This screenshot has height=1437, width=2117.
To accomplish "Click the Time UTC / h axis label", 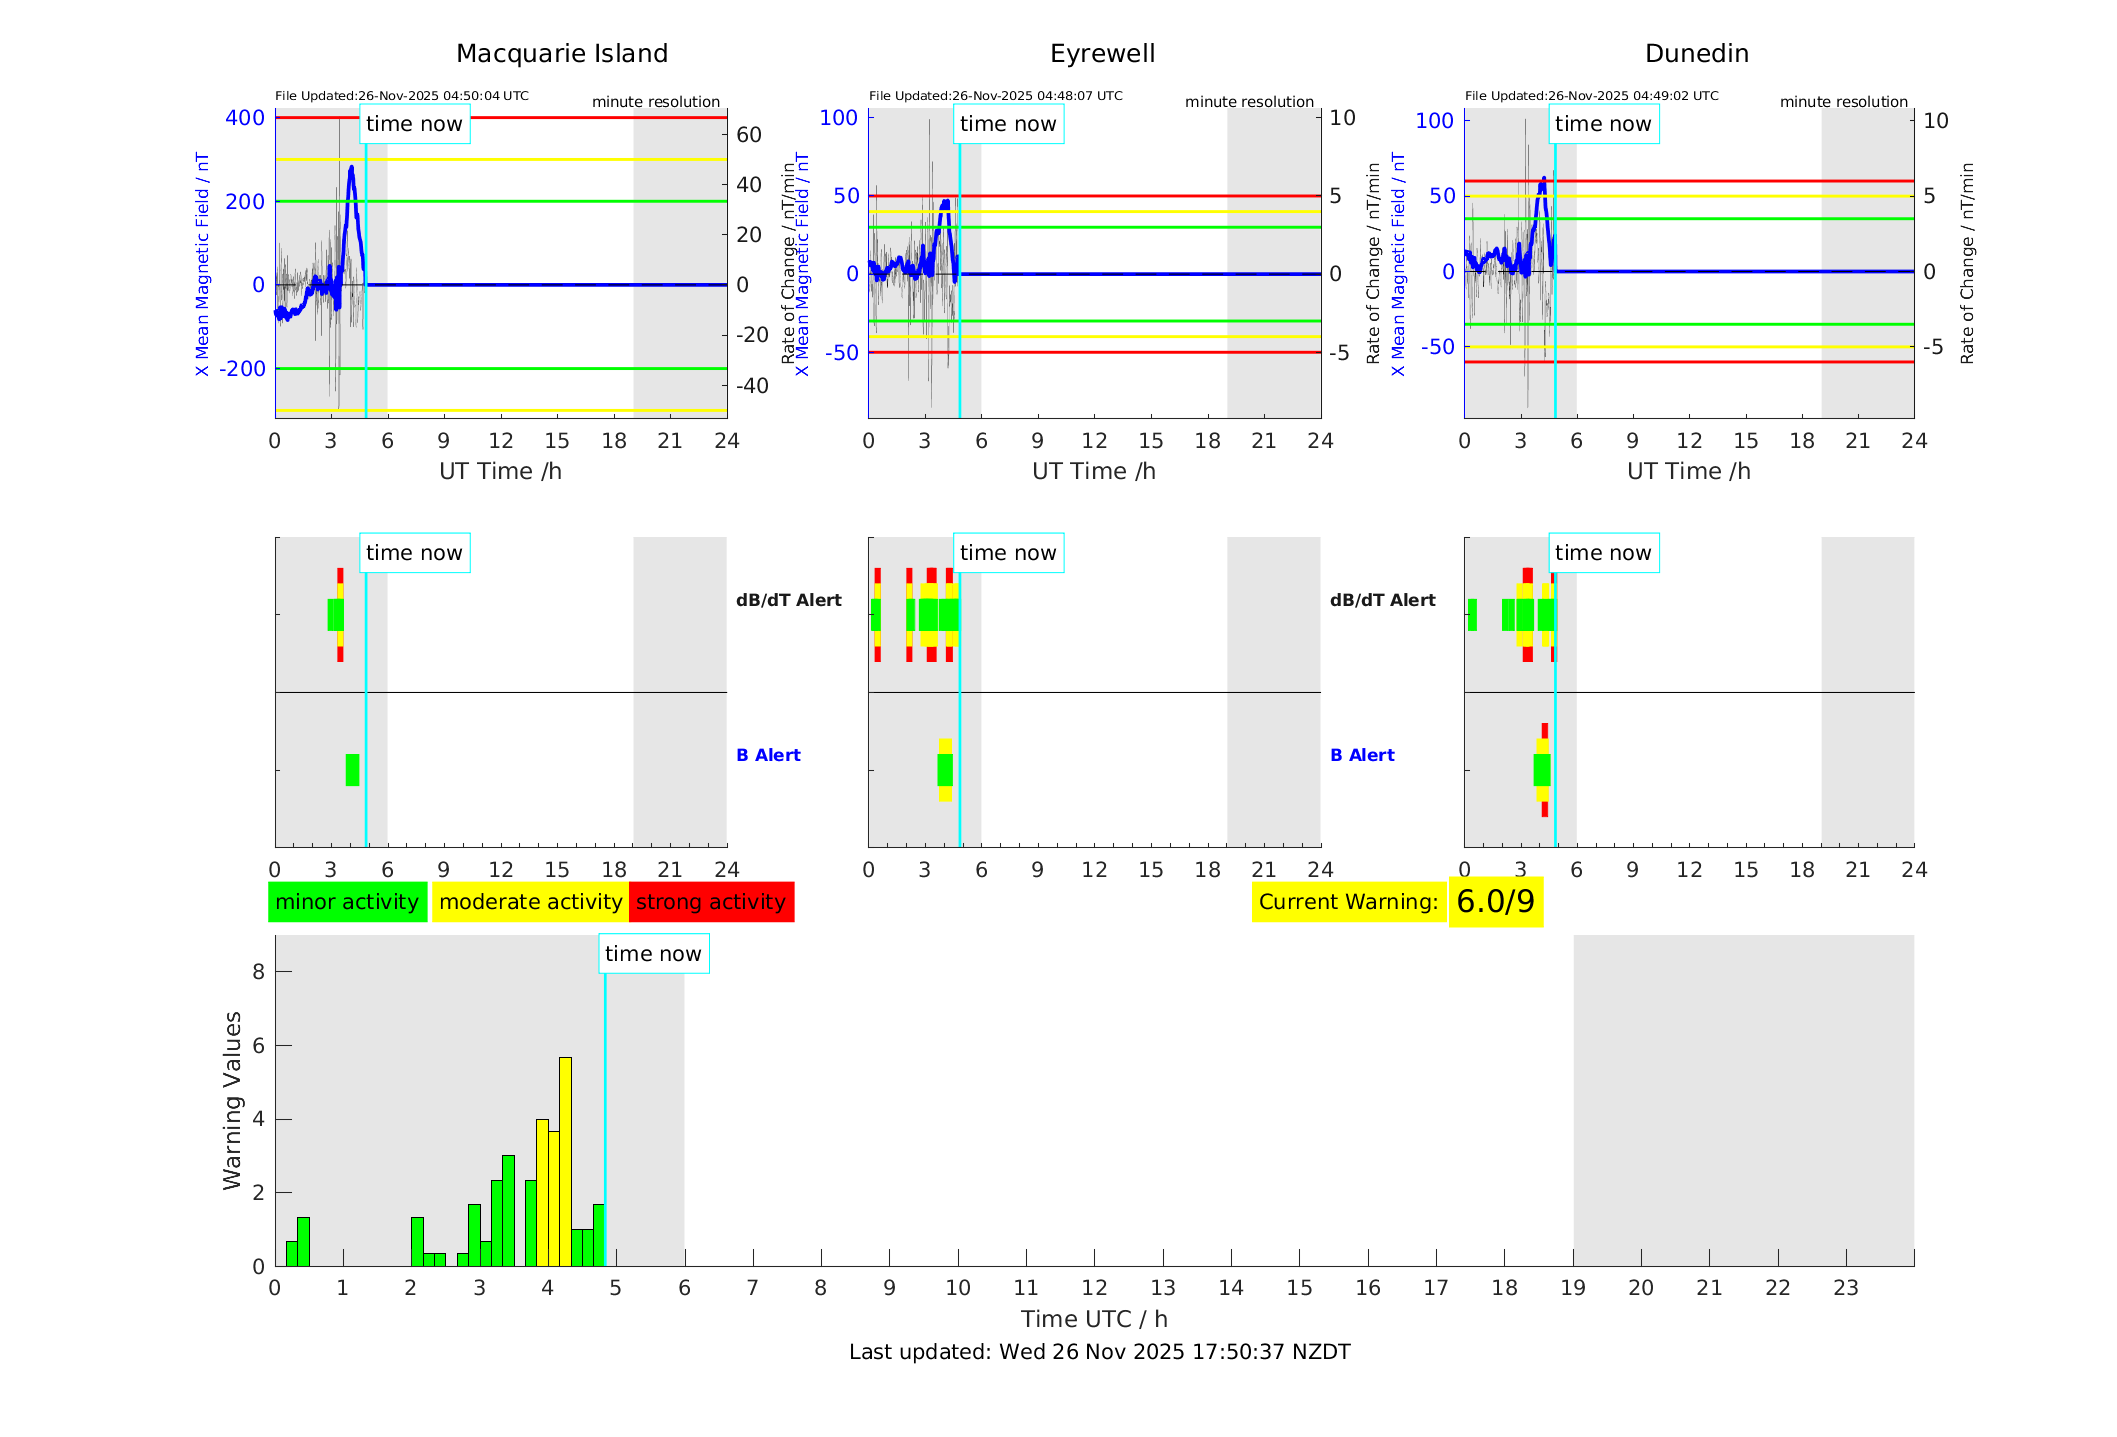I will coord(1094,1319).
